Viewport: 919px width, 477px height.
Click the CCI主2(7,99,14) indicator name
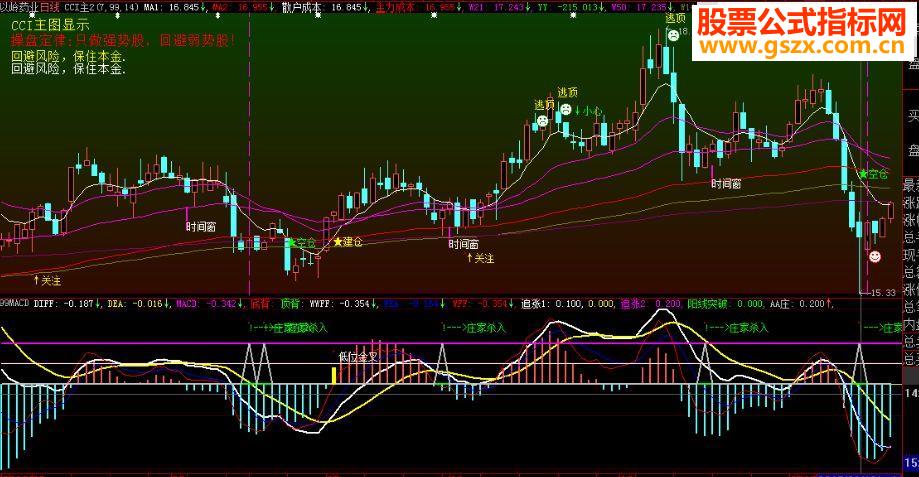click(101, 7)
